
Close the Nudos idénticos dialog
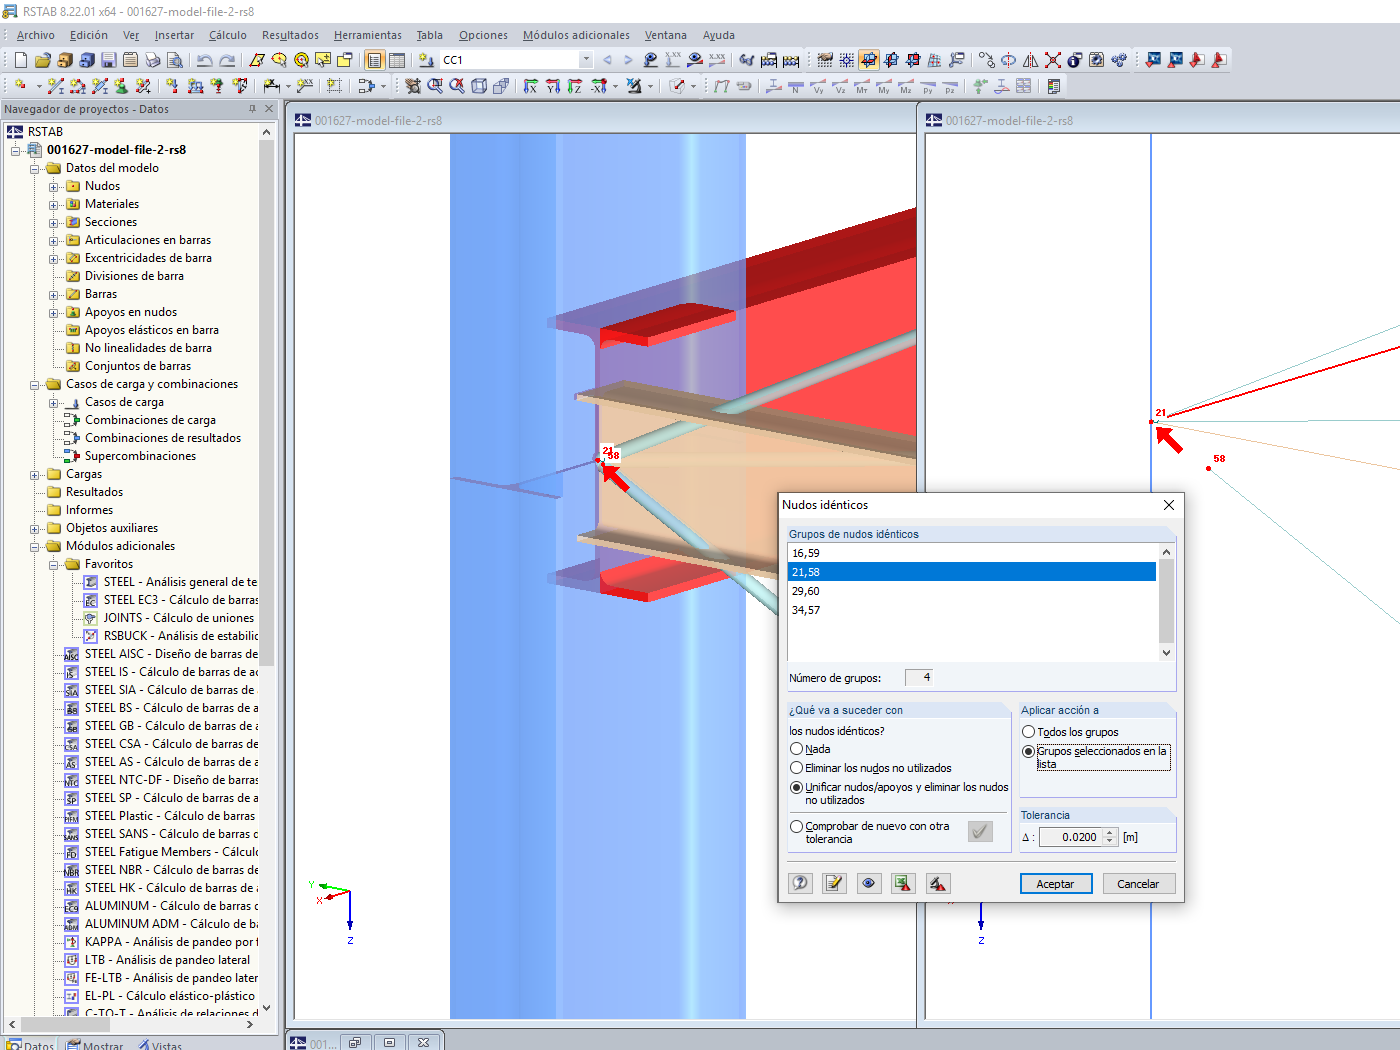coord(1169,505)
